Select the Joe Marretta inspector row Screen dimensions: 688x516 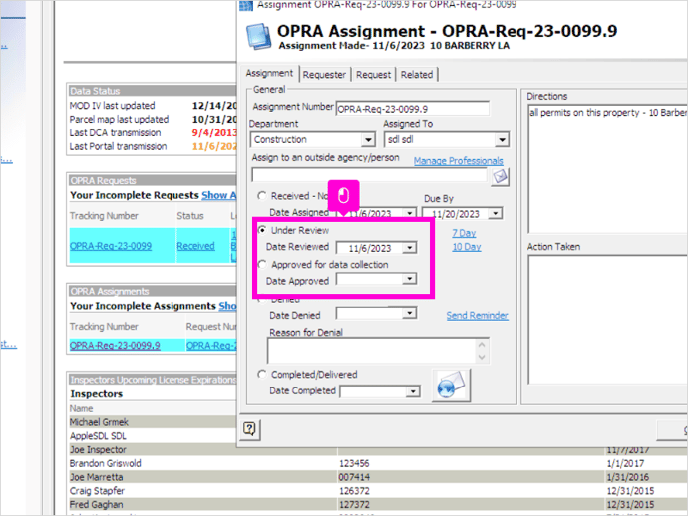pyautogui.click(x=377, y=477)
